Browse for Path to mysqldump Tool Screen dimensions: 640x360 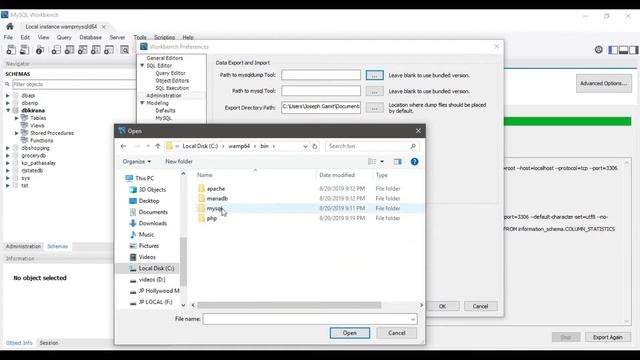coord(374,76)
